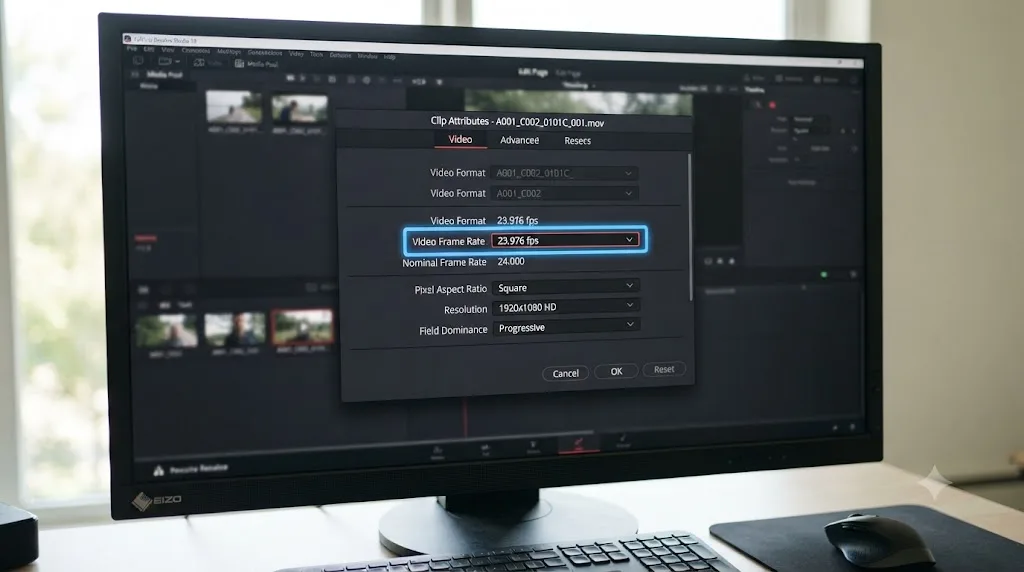Select the middle clip thumbnail in the lower bin
Screen dimensions: 1024x572
235,329
